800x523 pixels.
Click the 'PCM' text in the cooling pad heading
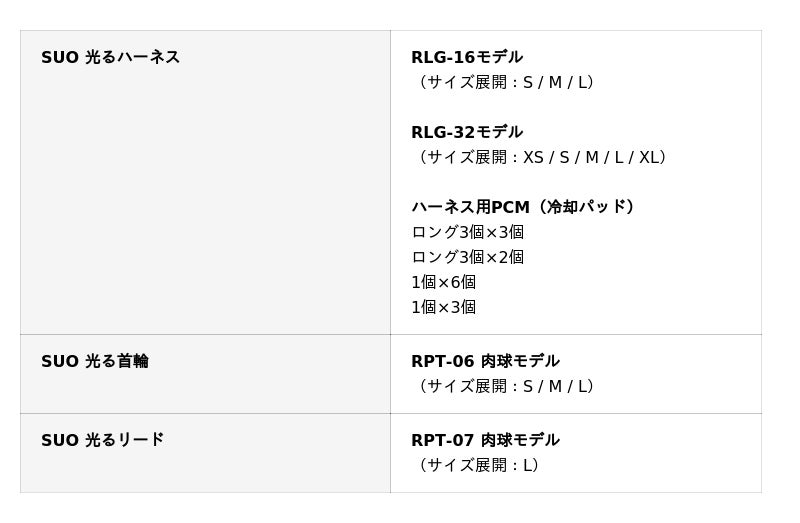click(x=510, y=207)
